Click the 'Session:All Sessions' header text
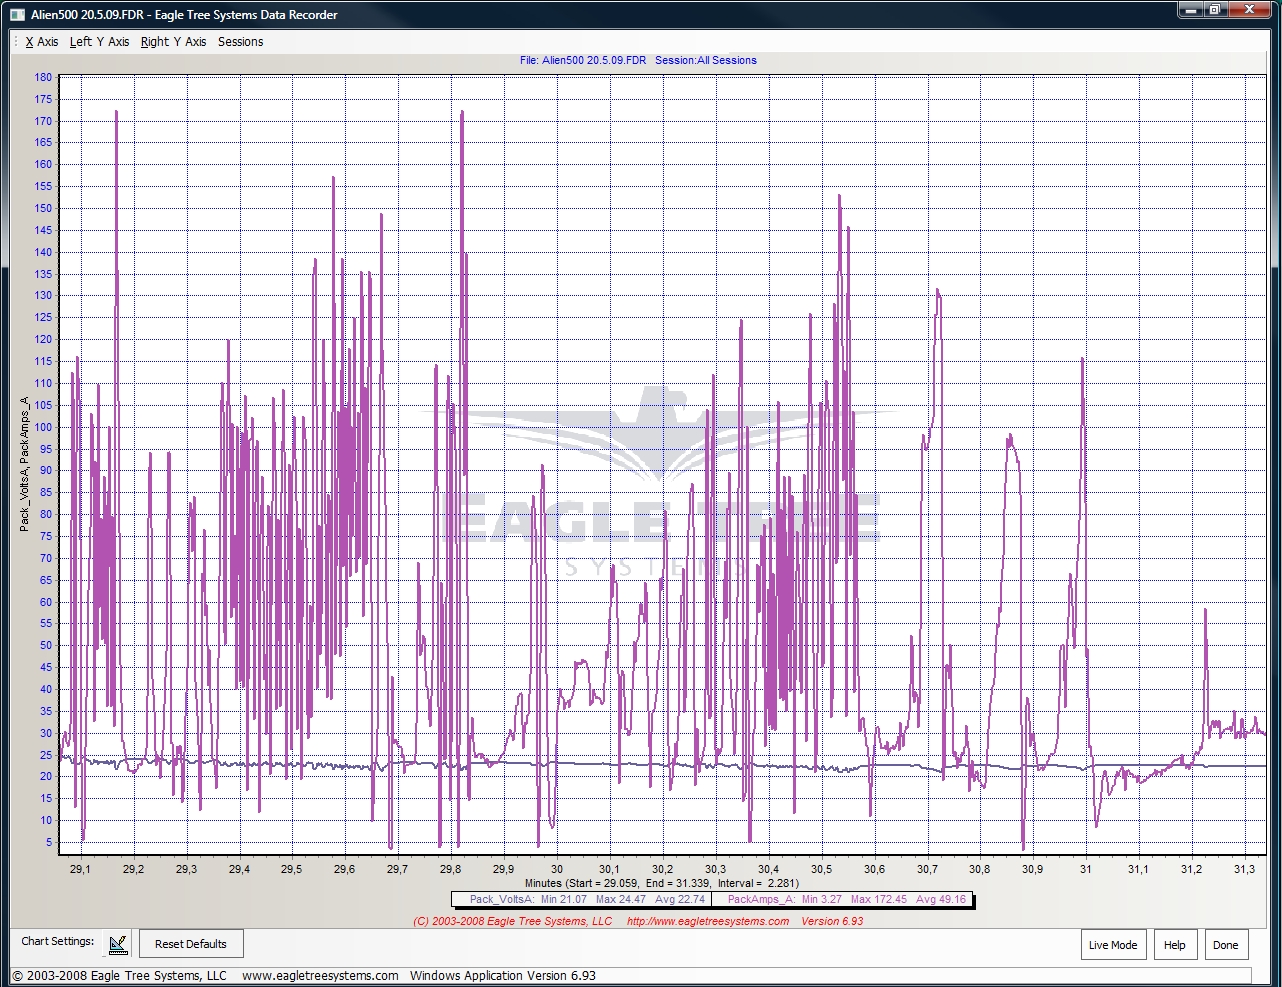The height and width of the screenshot is (987, 1282). coord(706,60)
